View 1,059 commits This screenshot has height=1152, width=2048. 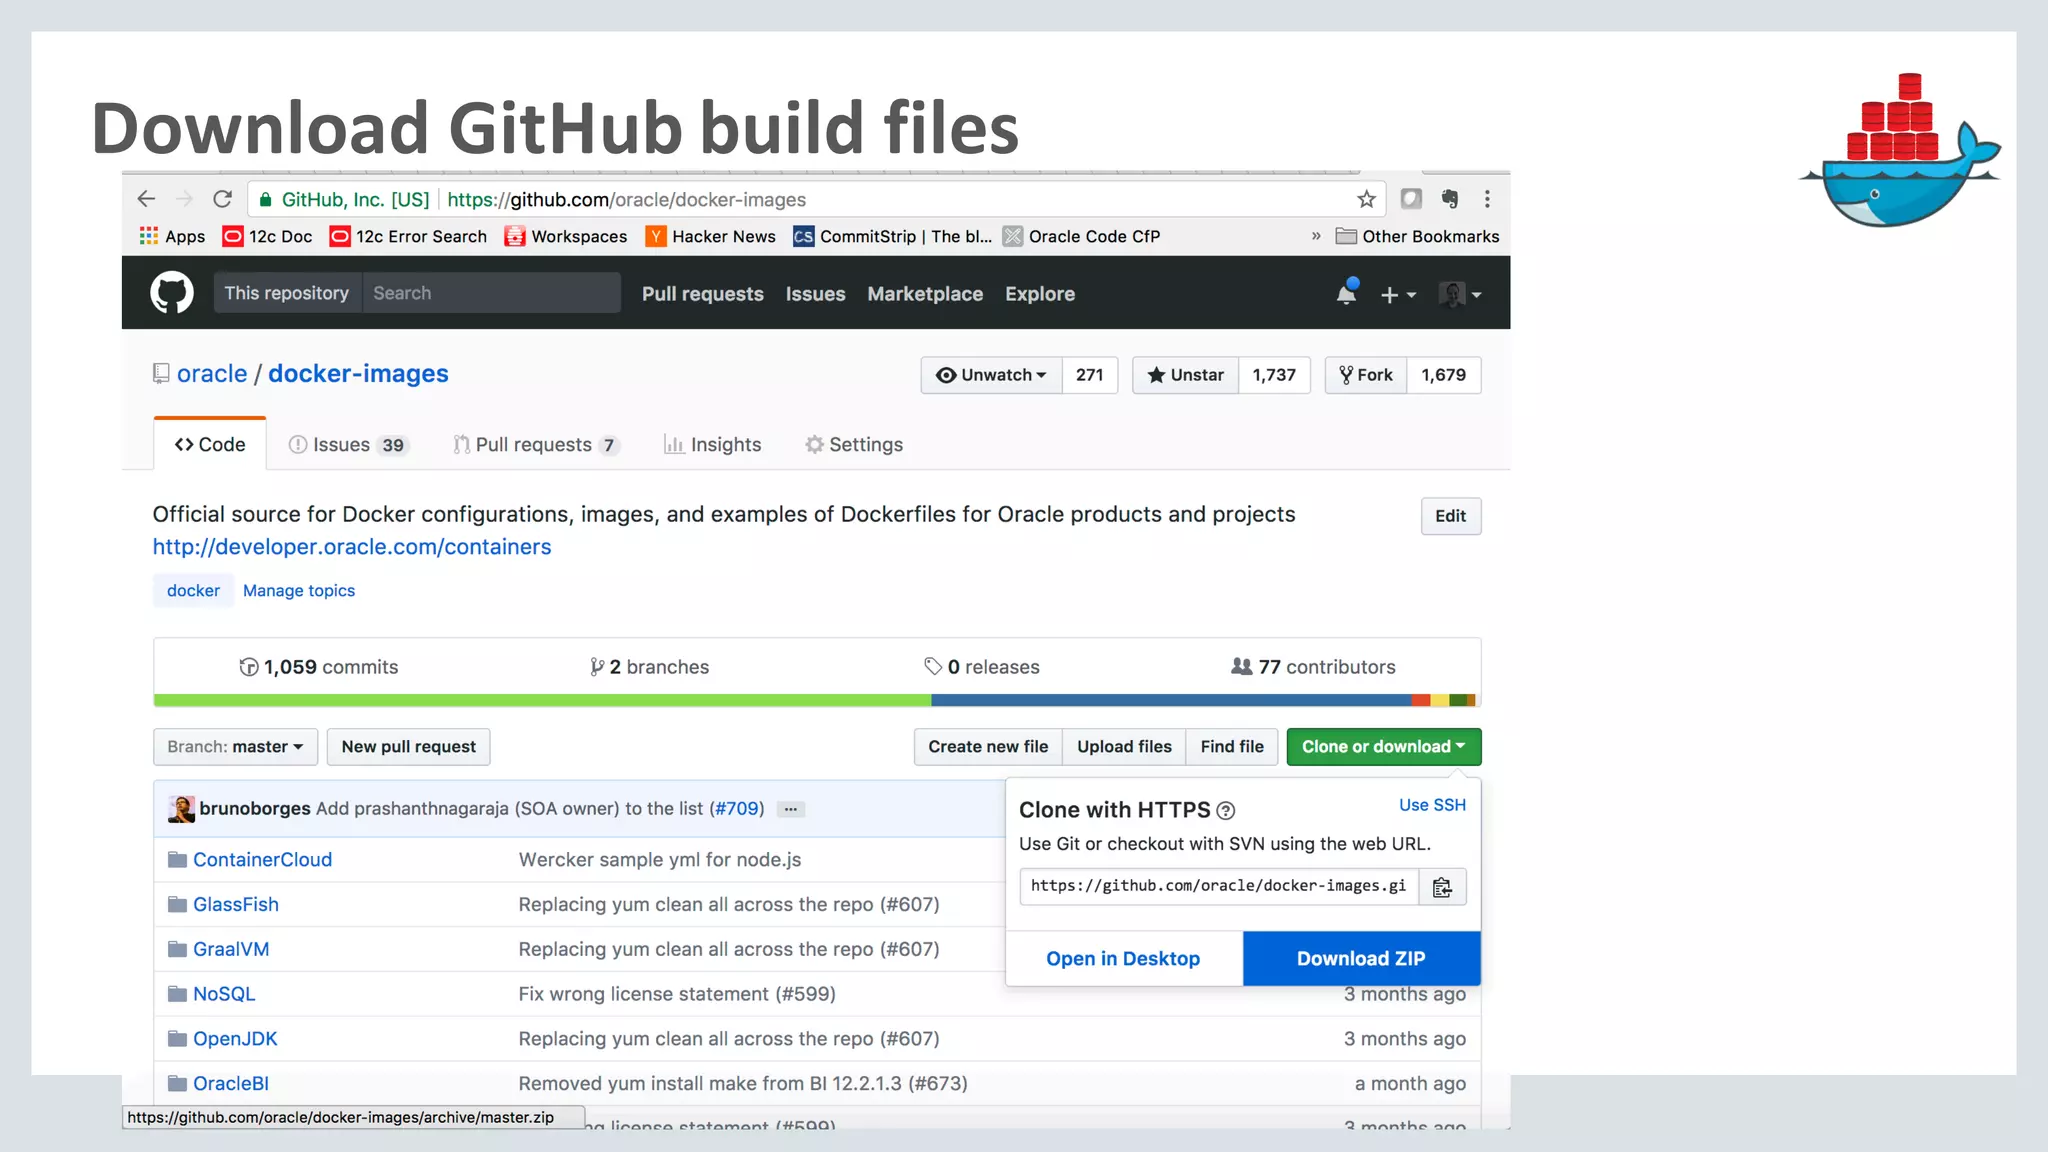click(x=318, y=667)
